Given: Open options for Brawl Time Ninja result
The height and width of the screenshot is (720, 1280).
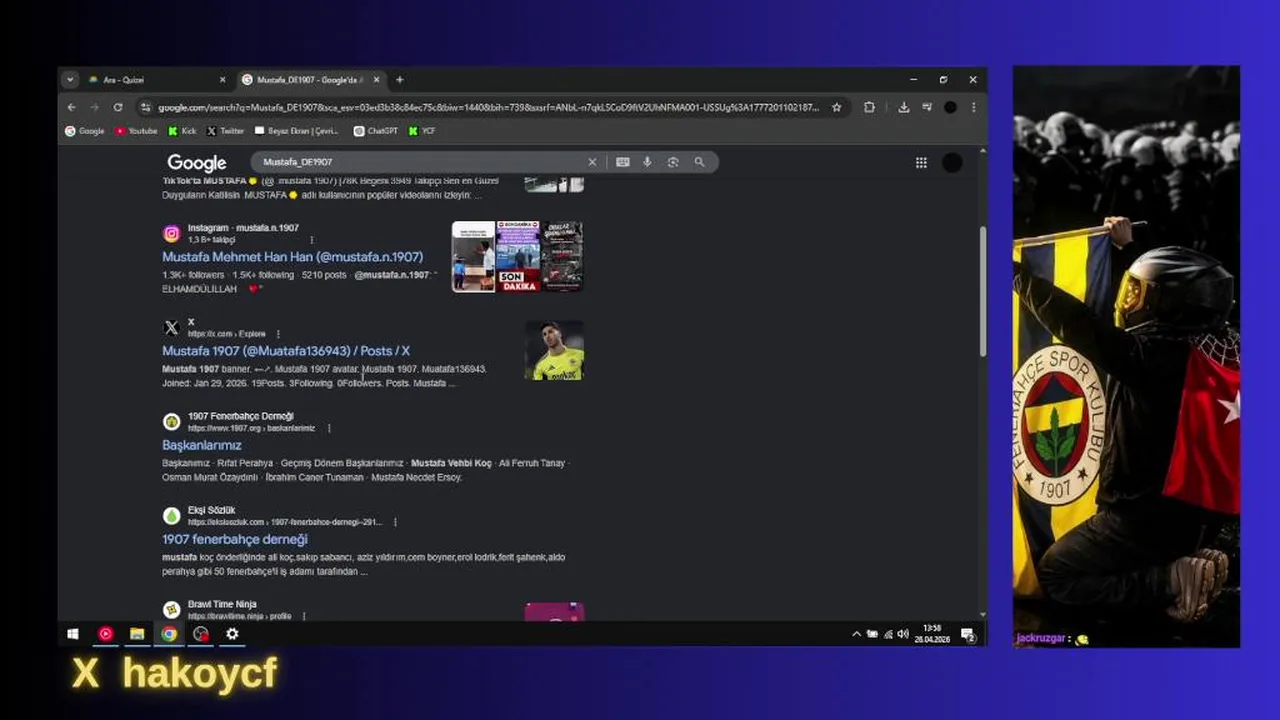Looking at the screenshot, I should click(304, 616).
